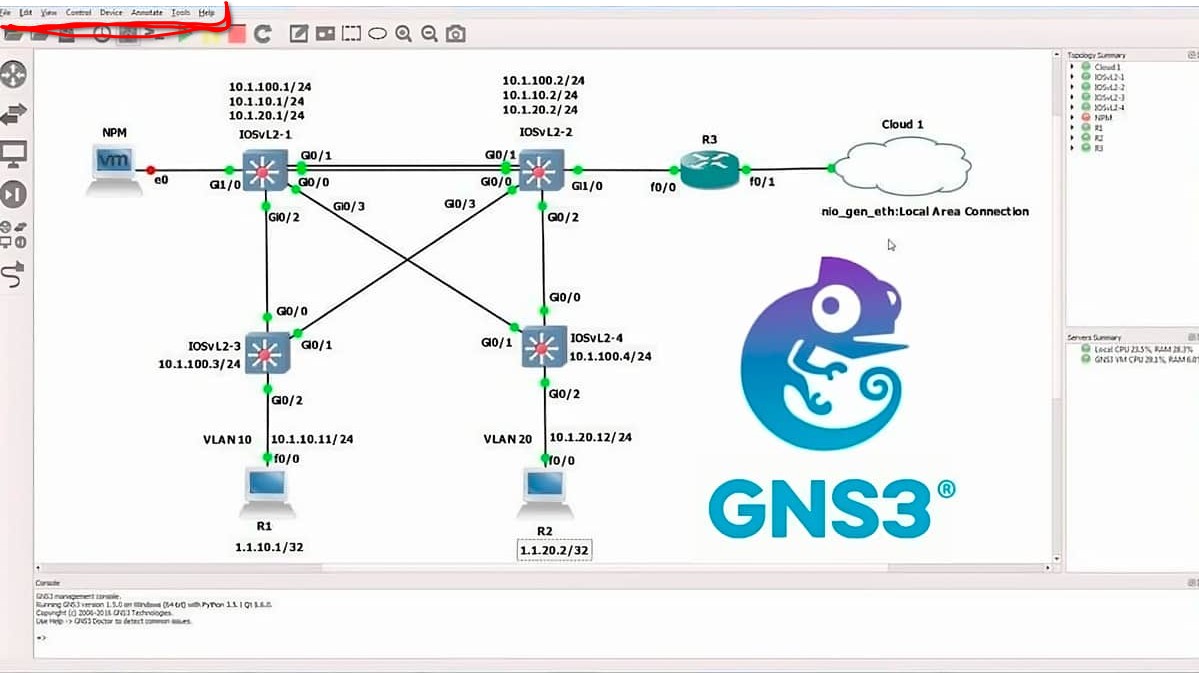Open the View menu
Viewport: 1199px width, 673px height.
(x=48, y=13)
